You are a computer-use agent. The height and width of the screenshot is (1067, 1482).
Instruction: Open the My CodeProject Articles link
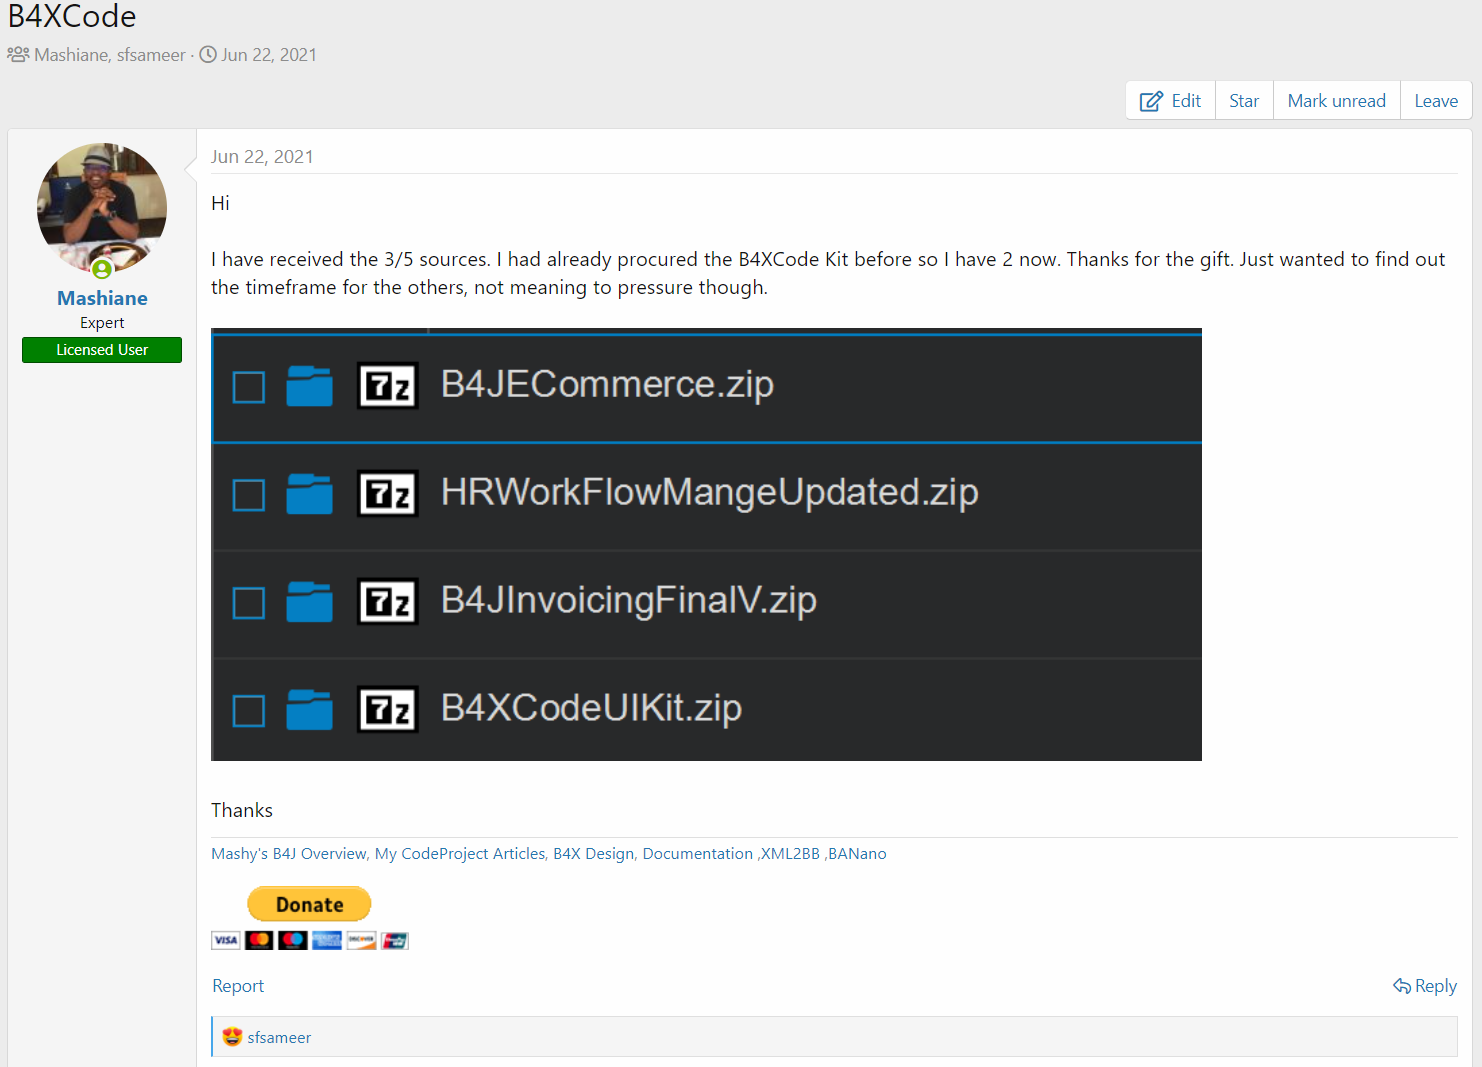[460, 854]
